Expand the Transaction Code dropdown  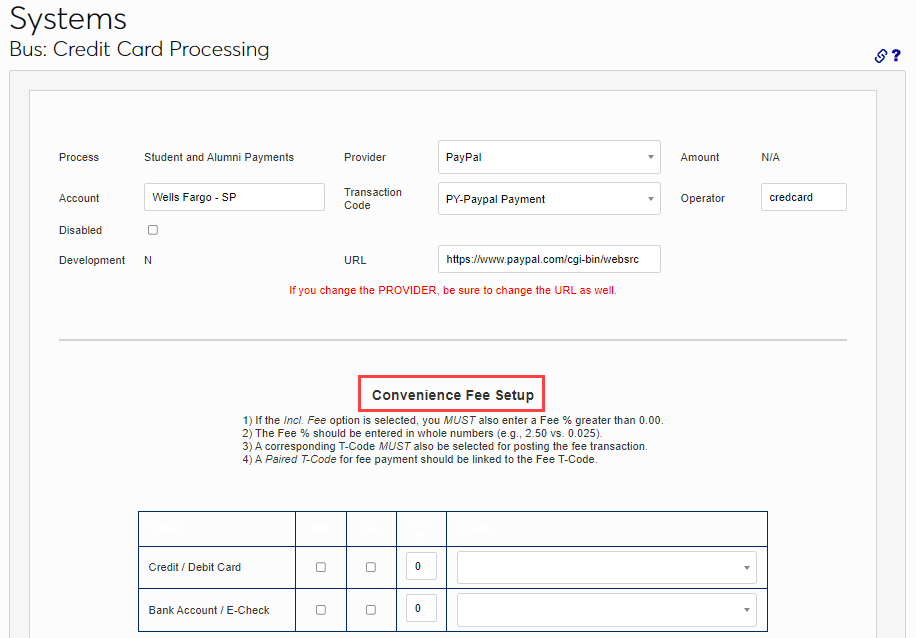pyautogui.click(x=549, y=199)
